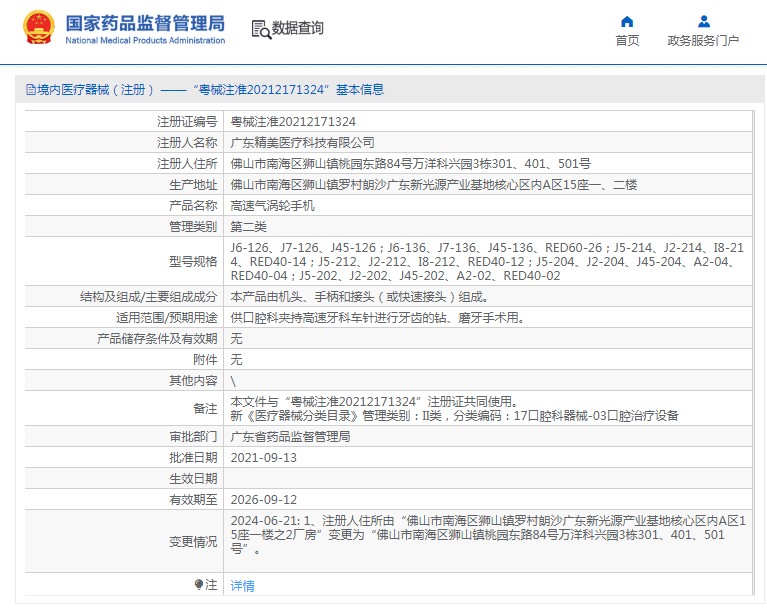Click the 政务服务门户 person icon
This screenshot has height=611, width=767.
(703, 21)
